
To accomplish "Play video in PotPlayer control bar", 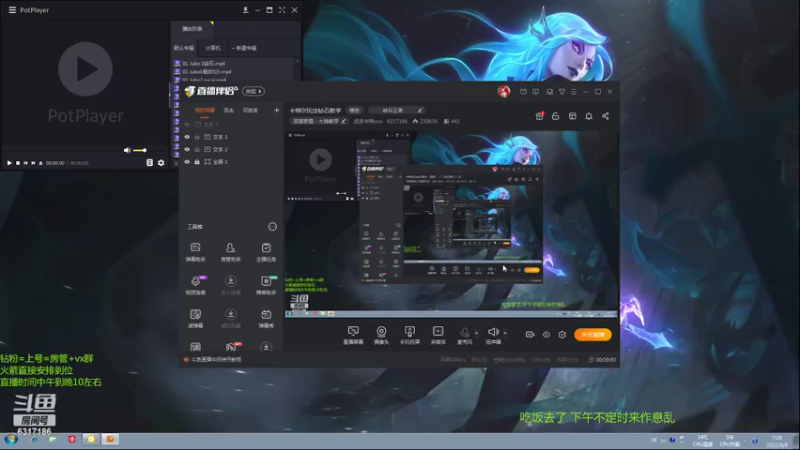I will (x=9, y=163).
